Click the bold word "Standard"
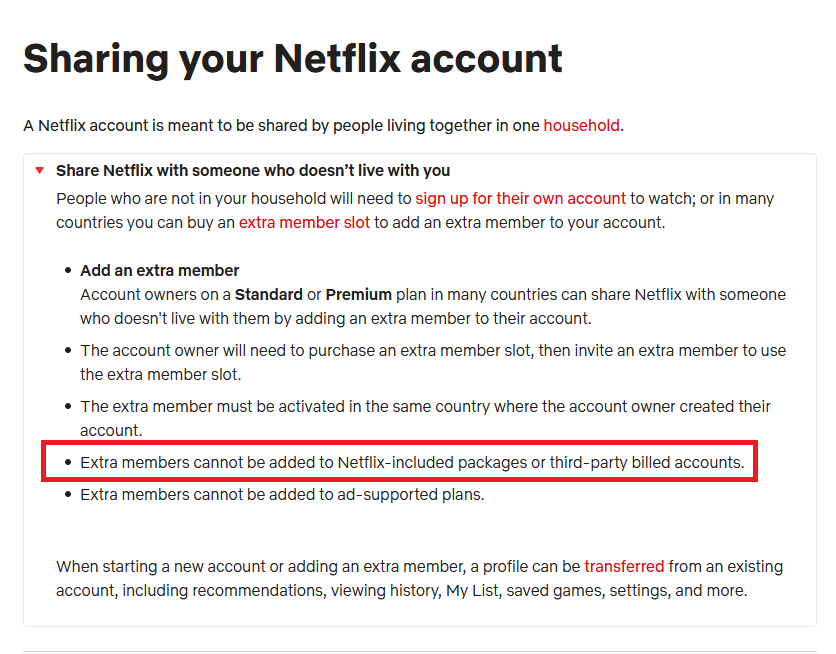 [x=268, y=295]
